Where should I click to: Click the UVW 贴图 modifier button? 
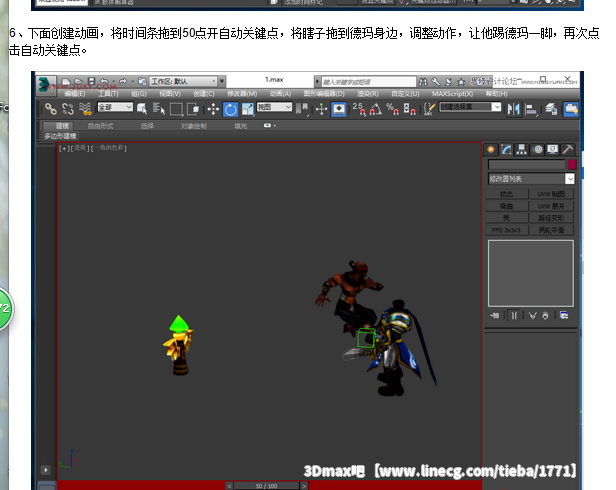pos(551,194)
